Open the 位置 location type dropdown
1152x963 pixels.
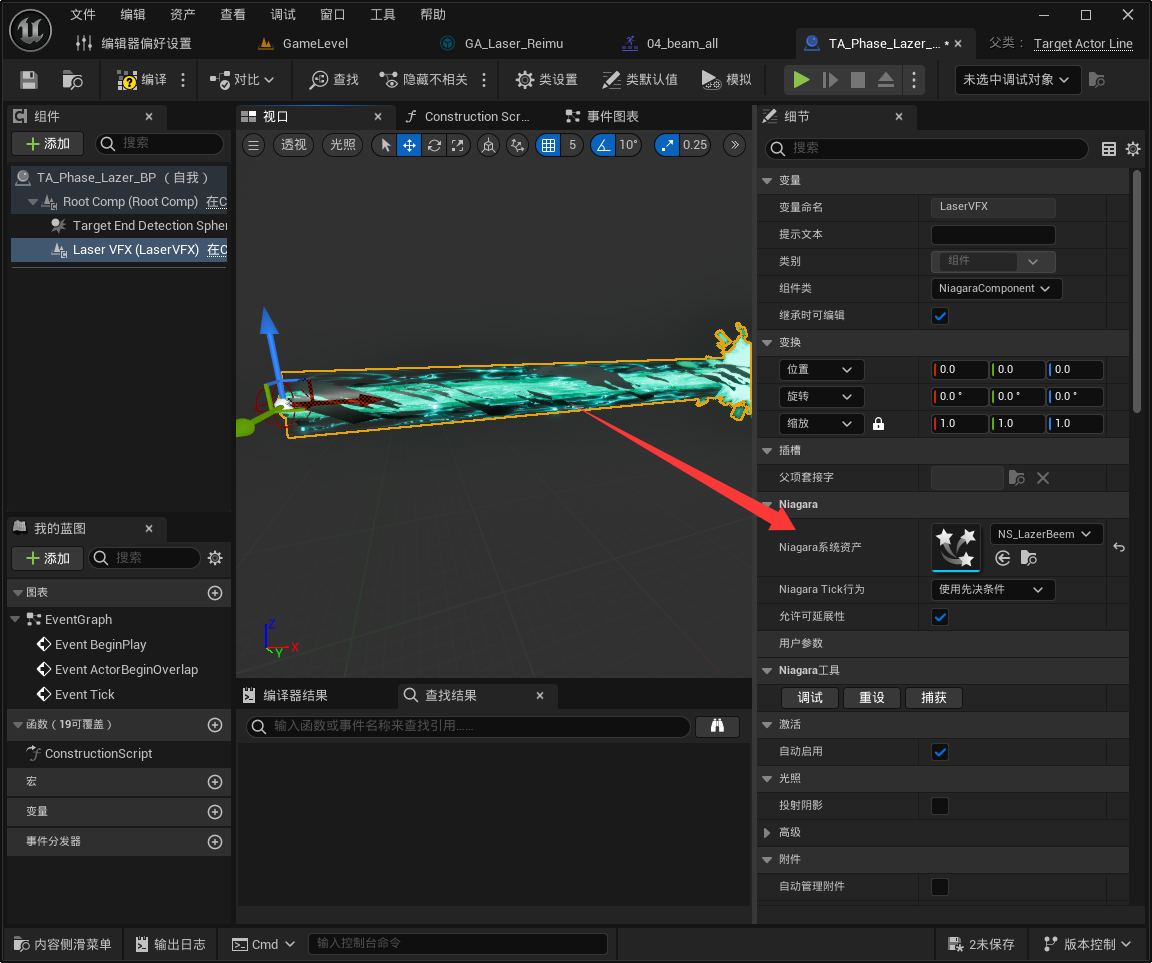(x=821, y=369)
